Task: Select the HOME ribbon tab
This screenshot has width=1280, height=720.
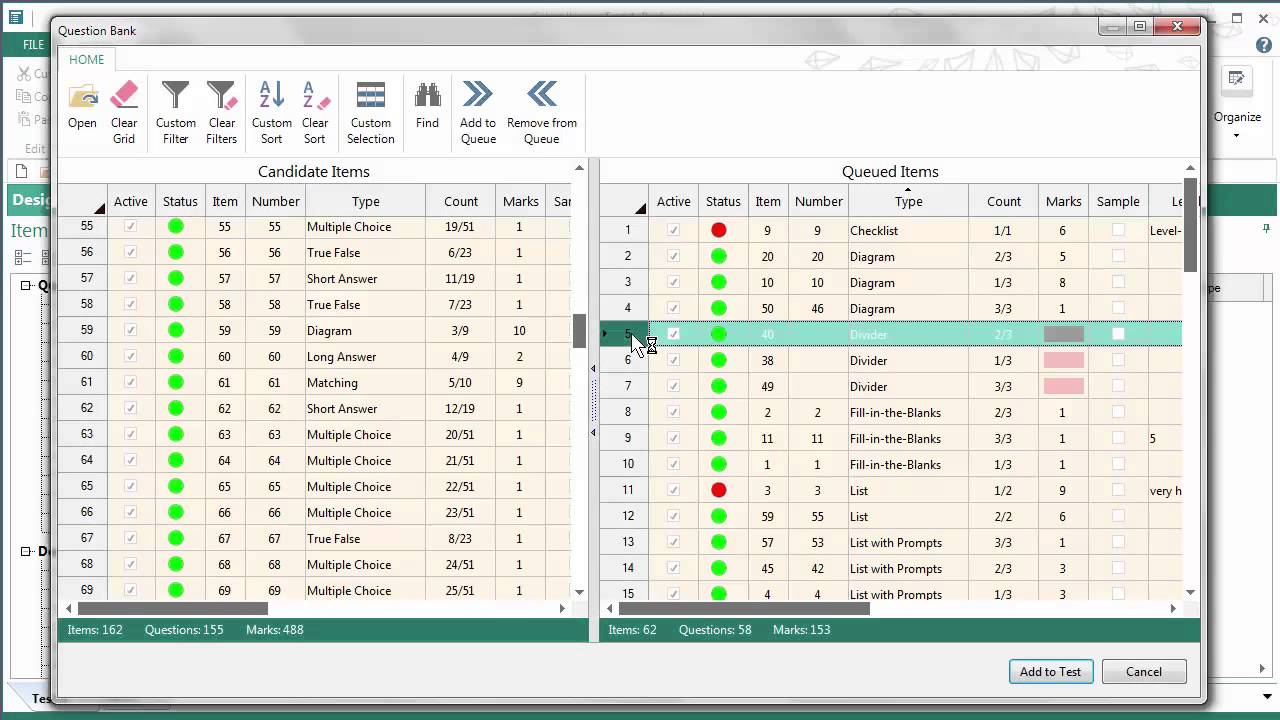Action: click(x=87, y=60)
